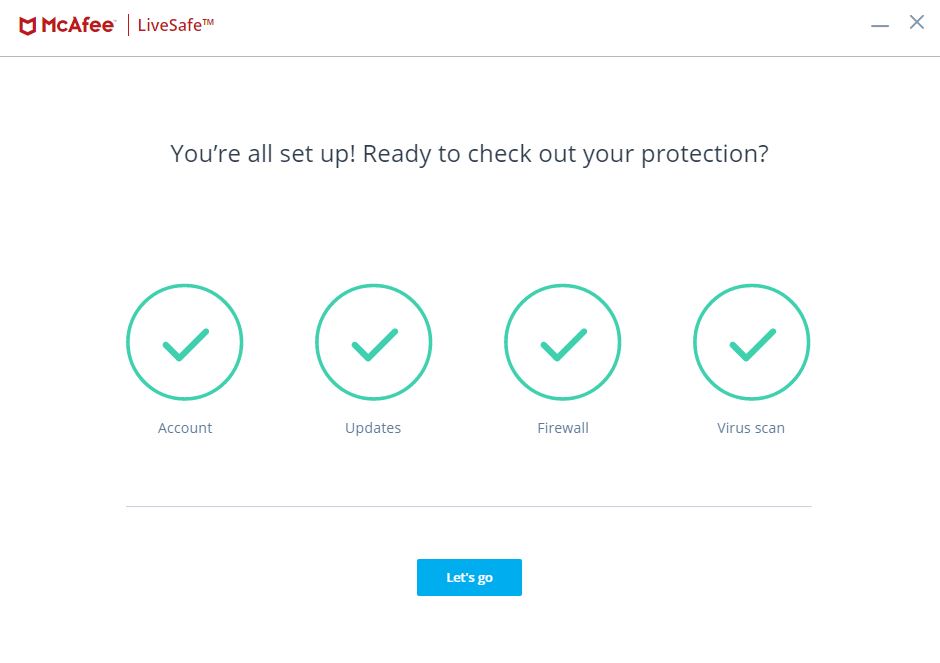Screen dimensions: 940x663
Task: Click the McAfee red shield logo
Action: tap(28, 26)
